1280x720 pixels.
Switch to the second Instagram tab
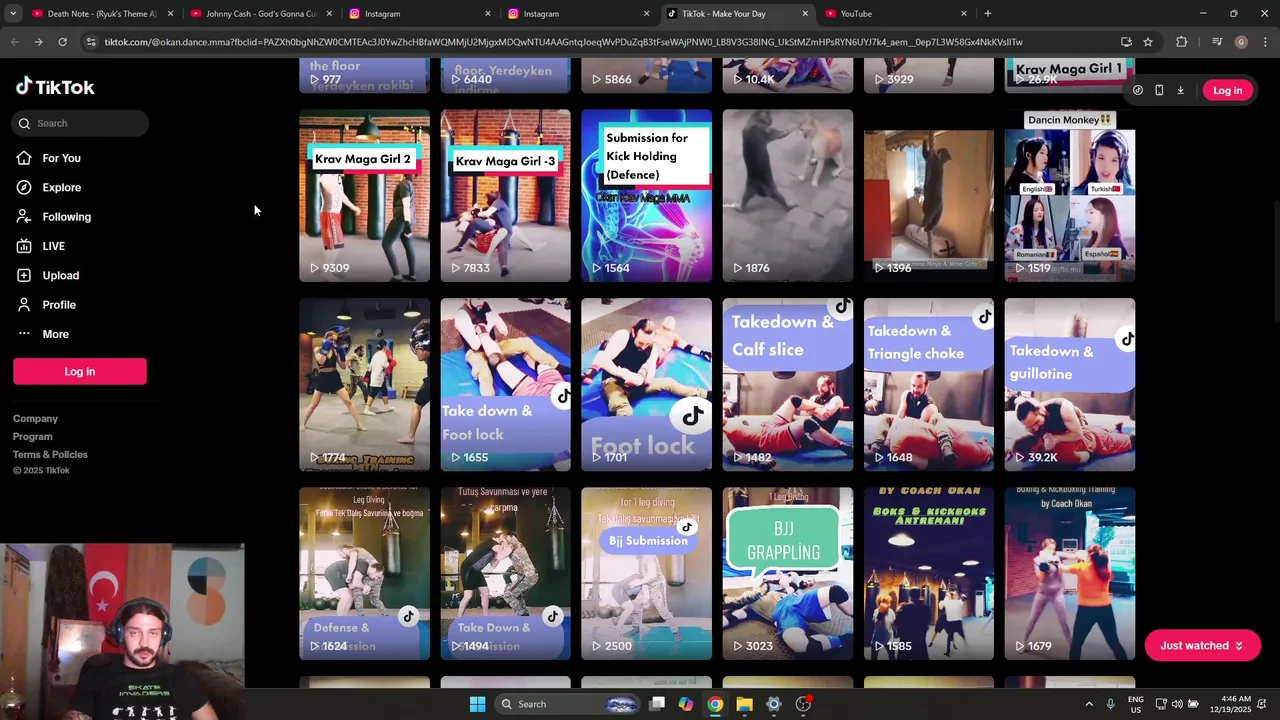tap(579, 14)
